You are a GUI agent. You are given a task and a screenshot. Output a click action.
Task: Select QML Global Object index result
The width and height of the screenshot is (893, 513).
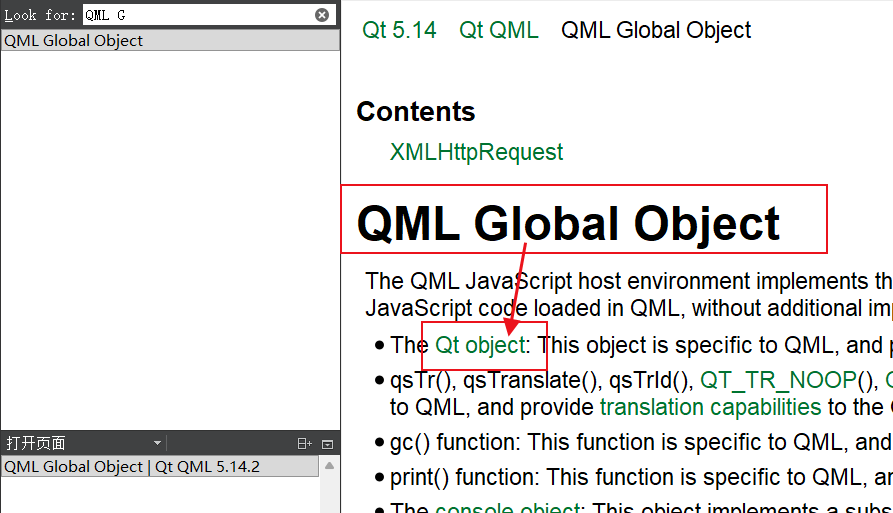click(170, 40)
